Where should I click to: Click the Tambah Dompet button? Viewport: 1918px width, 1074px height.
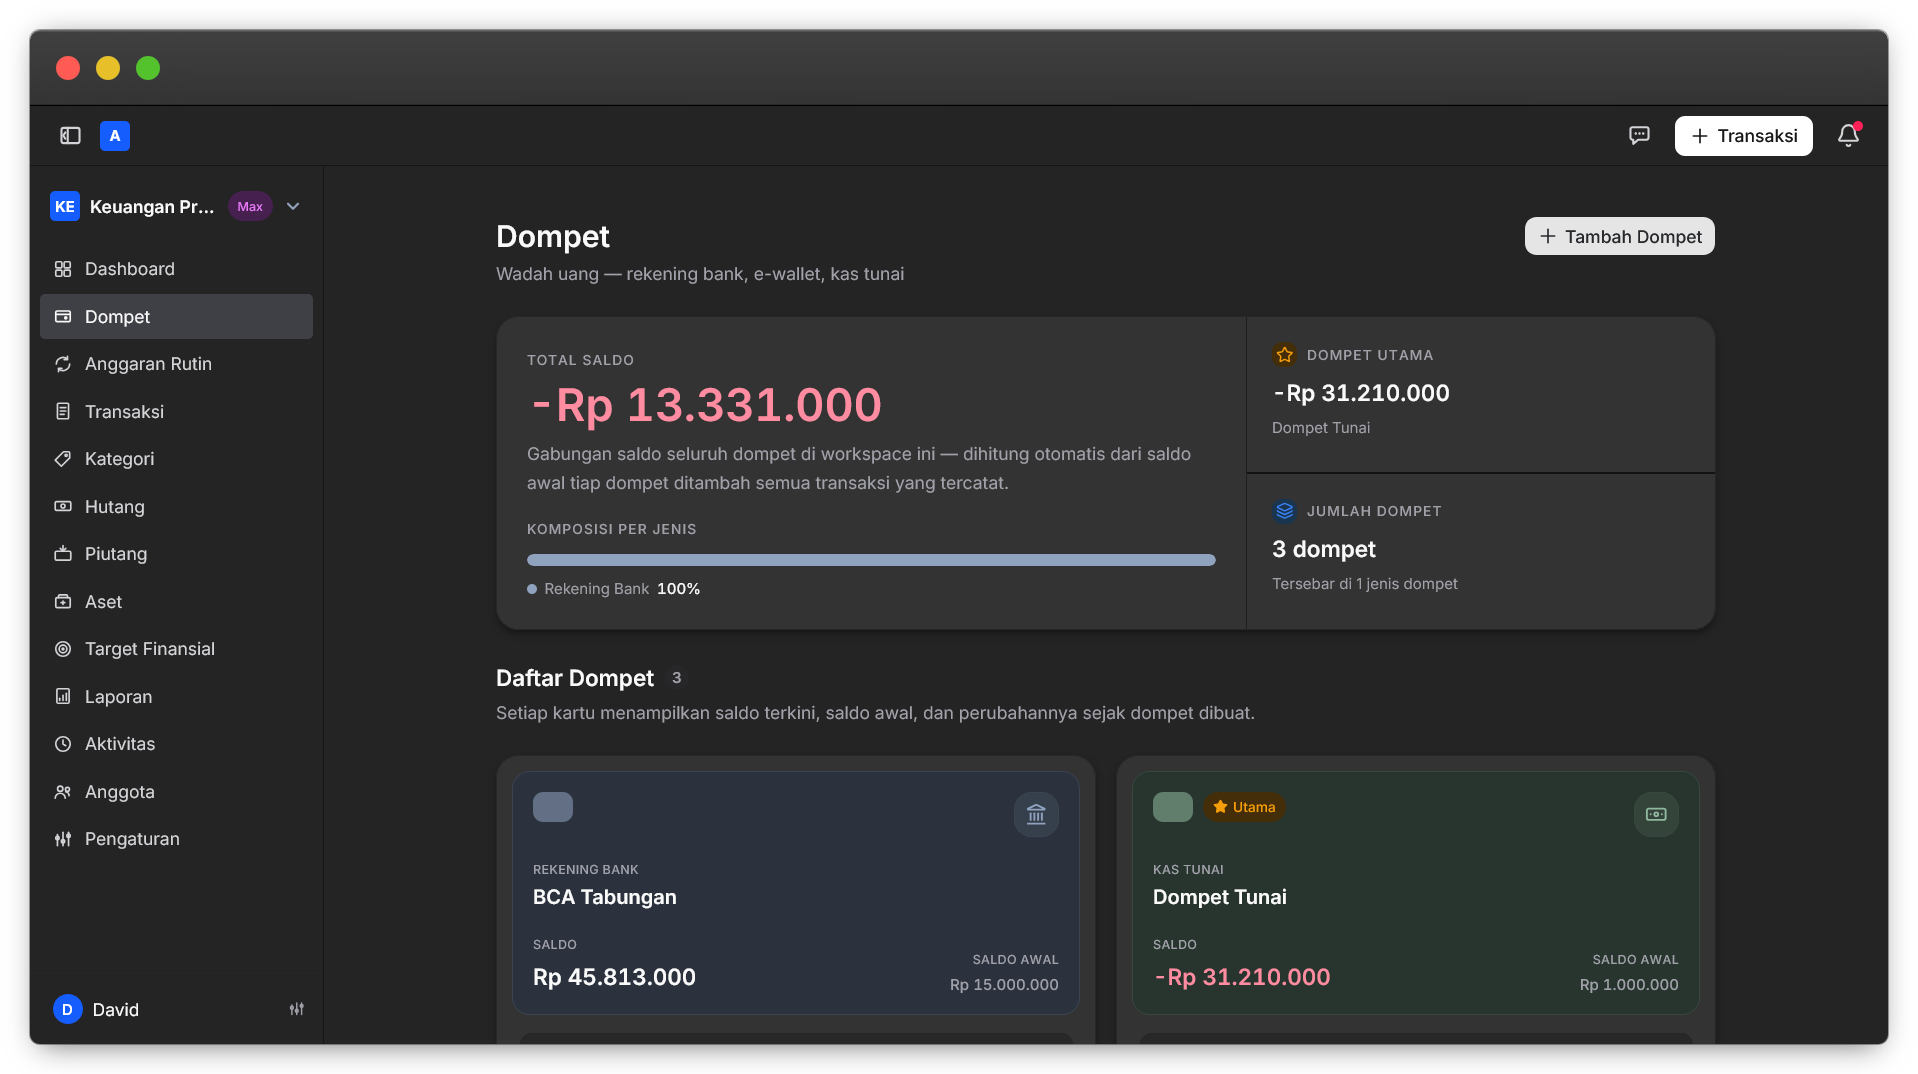(x=1619, y=237)
